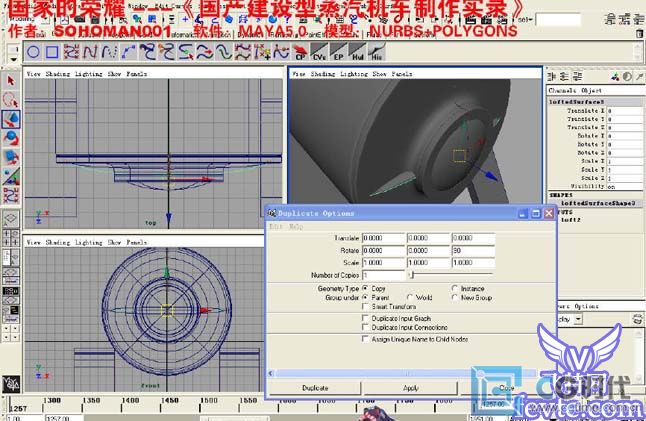Click the CVs shelf icon

319,52
